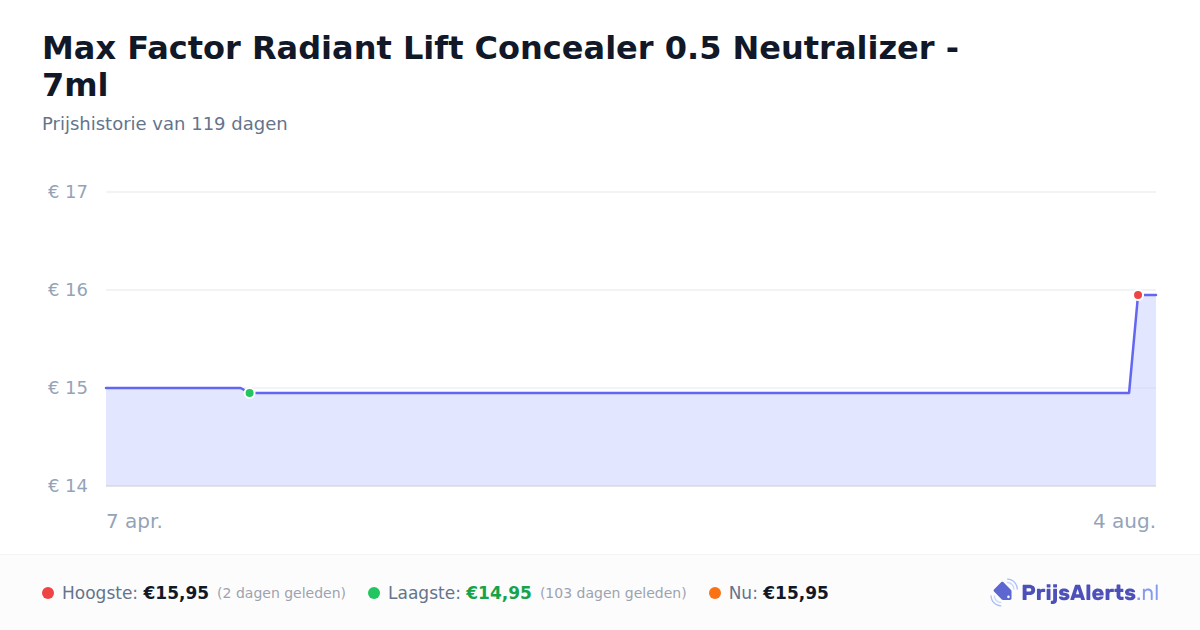The width and height of the screenshot is (1200, 630).
Task: Click the 2 dagen geleden note
Action: pos(281,593)
